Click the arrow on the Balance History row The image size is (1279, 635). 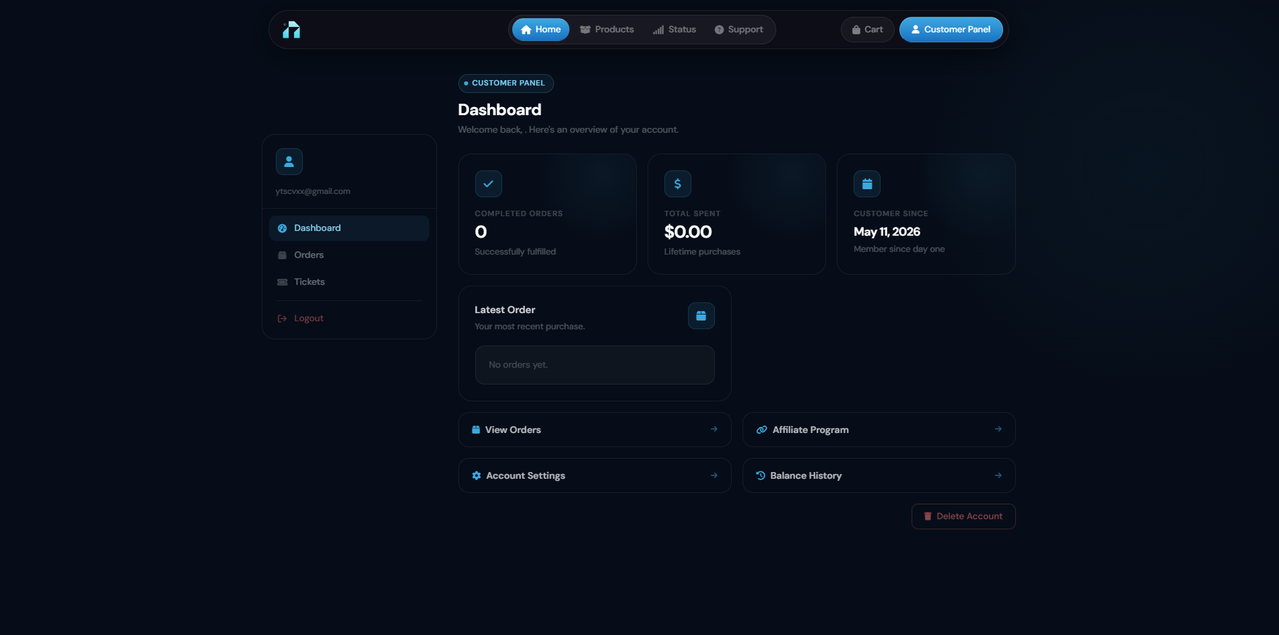tap(998, 475)
